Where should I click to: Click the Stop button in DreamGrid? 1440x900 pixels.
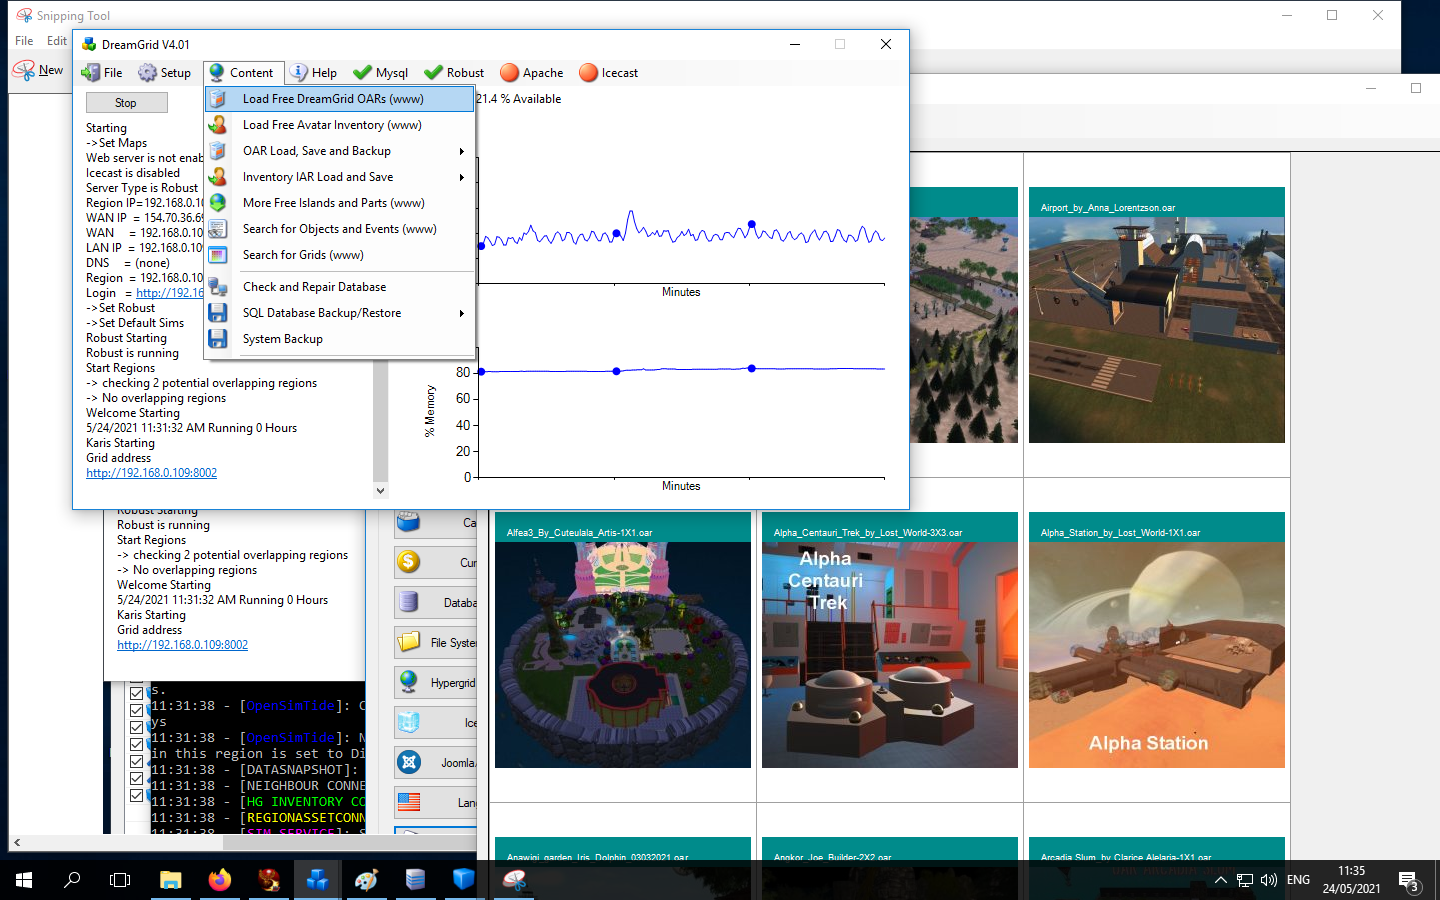[x=126, y=103]
